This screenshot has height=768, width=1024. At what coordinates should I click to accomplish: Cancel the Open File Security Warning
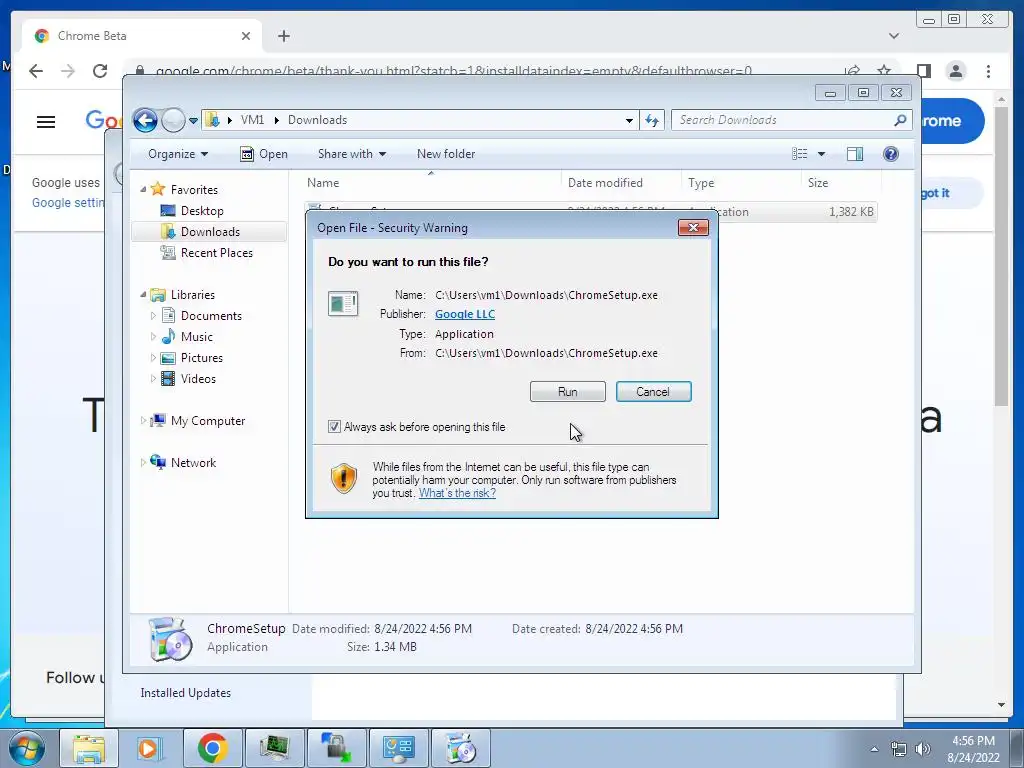[653, 391]
